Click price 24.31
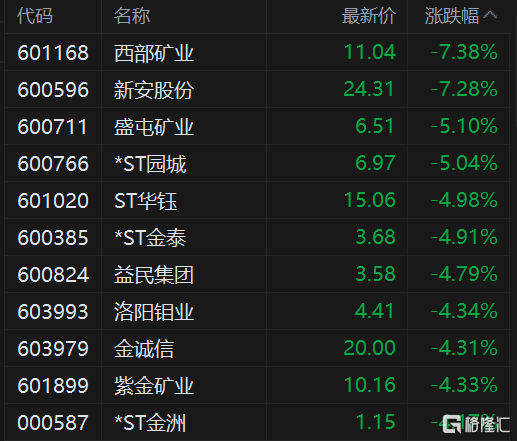 coord(369,89)
